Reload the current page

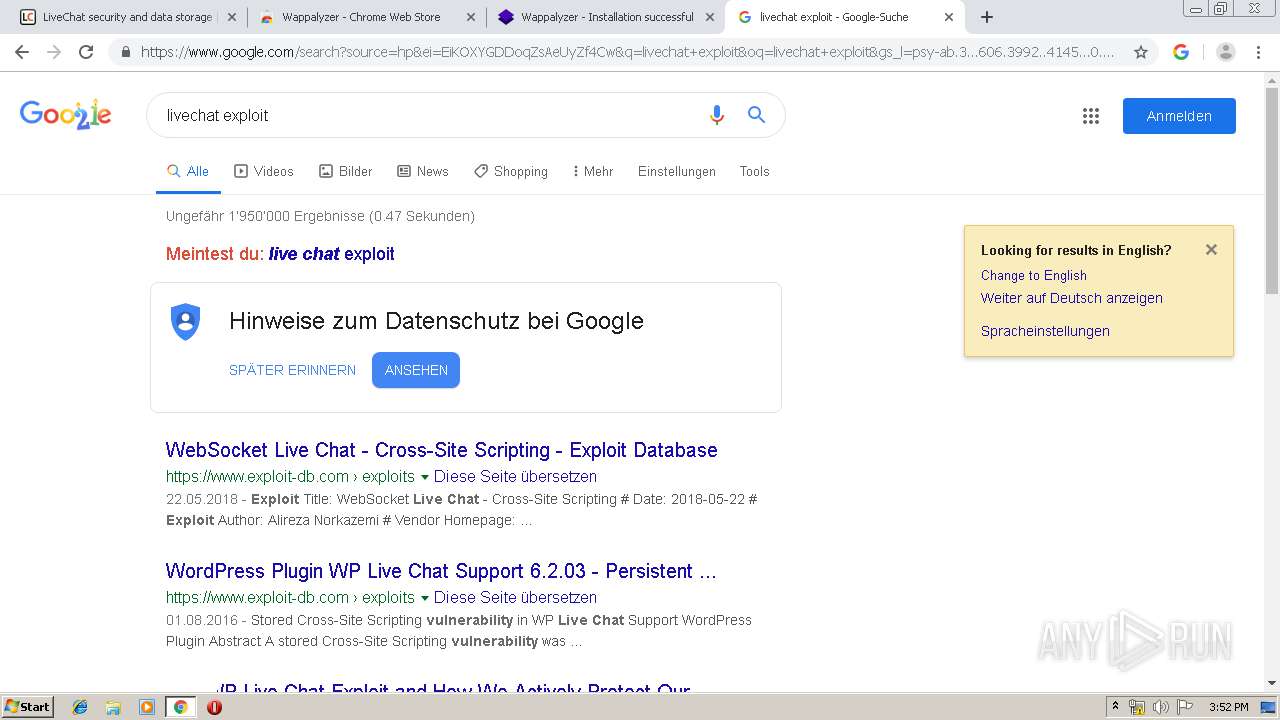pos(86,52)
